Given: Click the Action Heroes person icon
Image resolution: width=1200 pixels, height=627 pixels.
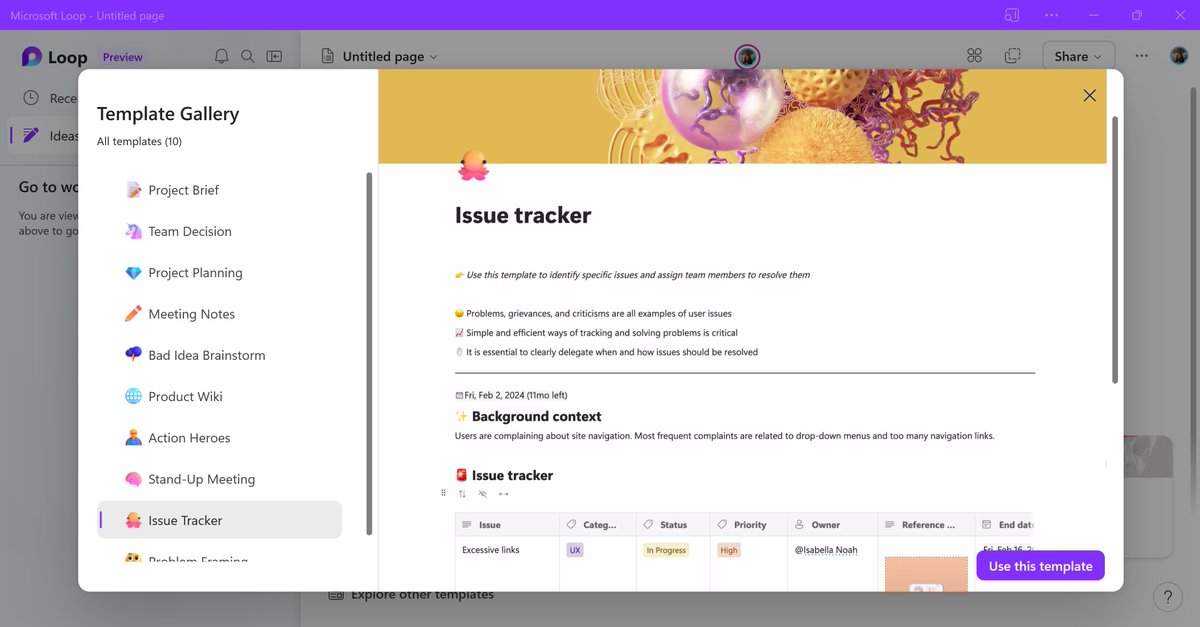Looking at the screenshot, I should point(133,438).
